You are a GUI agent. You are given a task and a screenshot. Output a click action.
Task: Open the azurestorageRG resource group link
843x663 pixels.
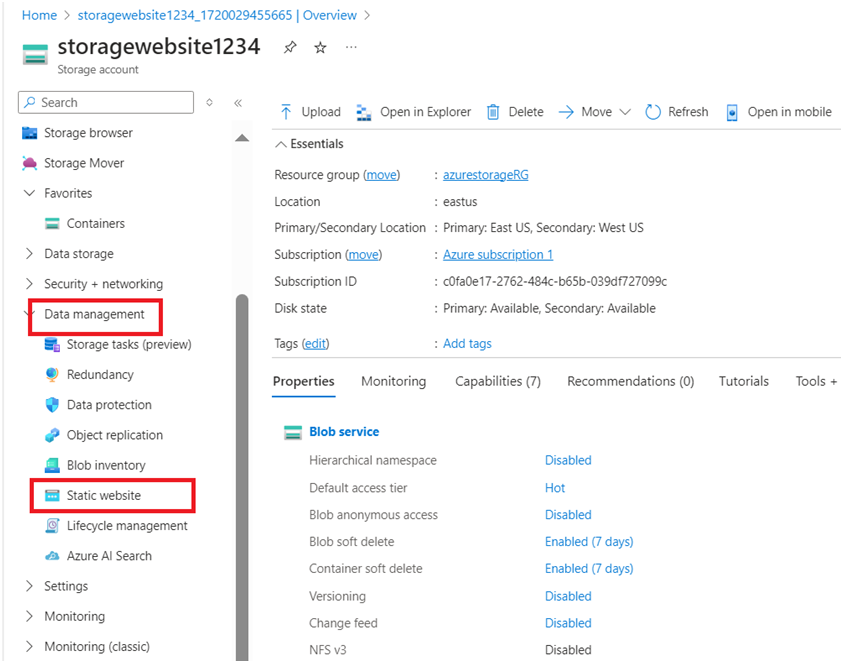click(485, 175)
